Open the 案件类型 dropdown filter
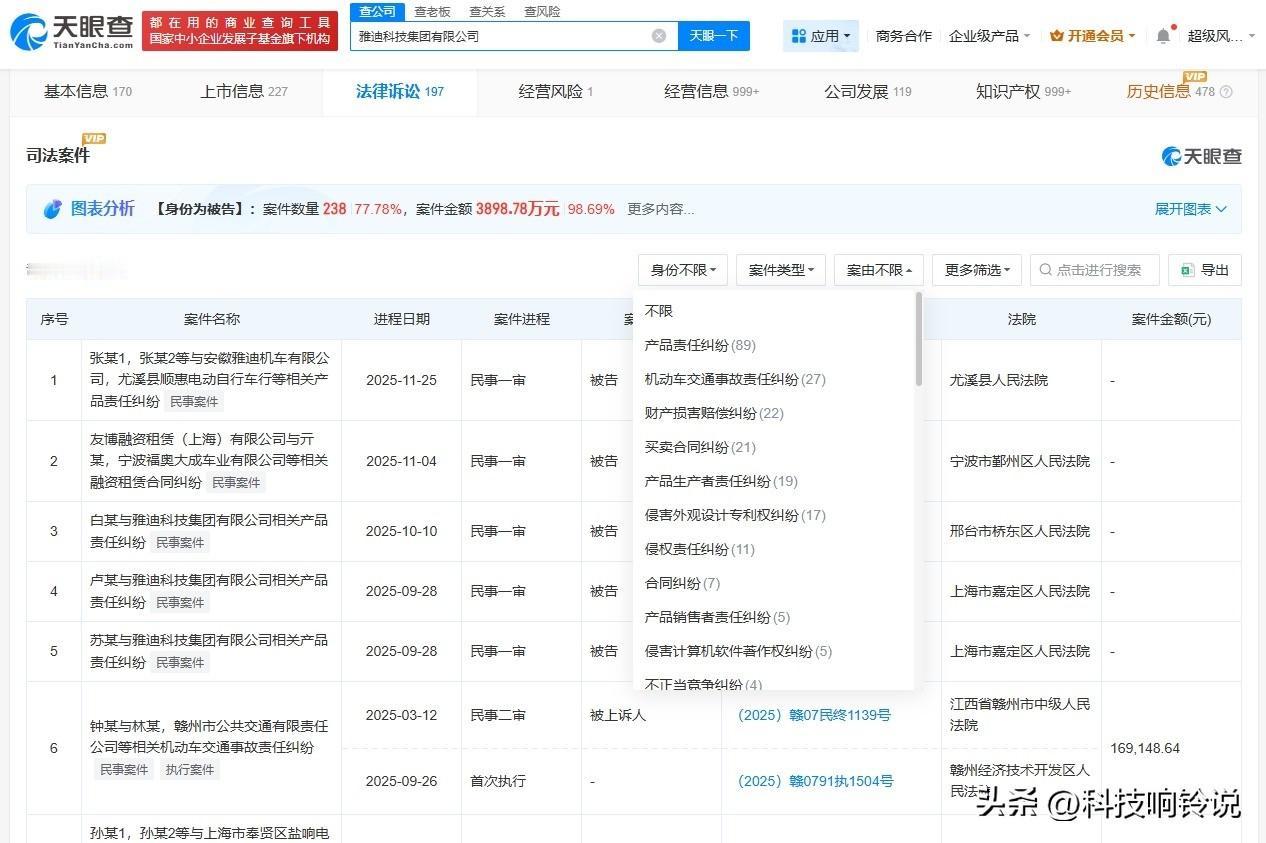Image resolution: width=1266 pixels, height=843 pixels. pos(781,270)
